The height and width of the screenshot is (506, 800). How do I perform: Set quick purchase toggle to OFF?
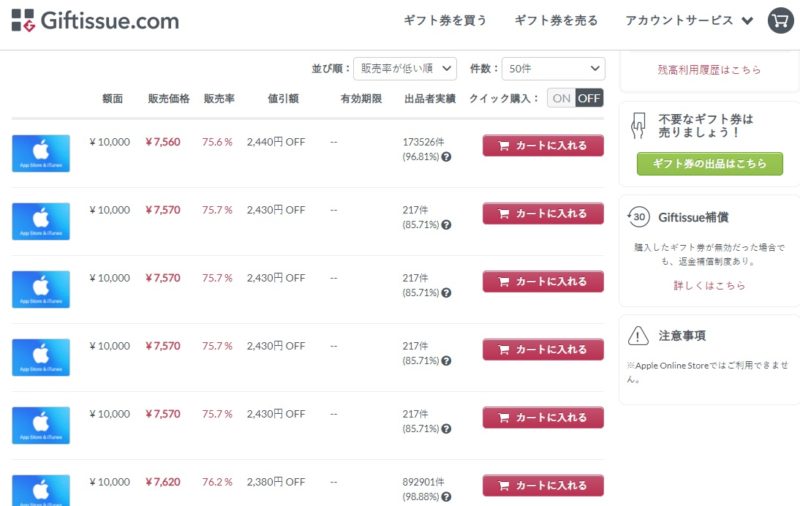pos(589,98)
